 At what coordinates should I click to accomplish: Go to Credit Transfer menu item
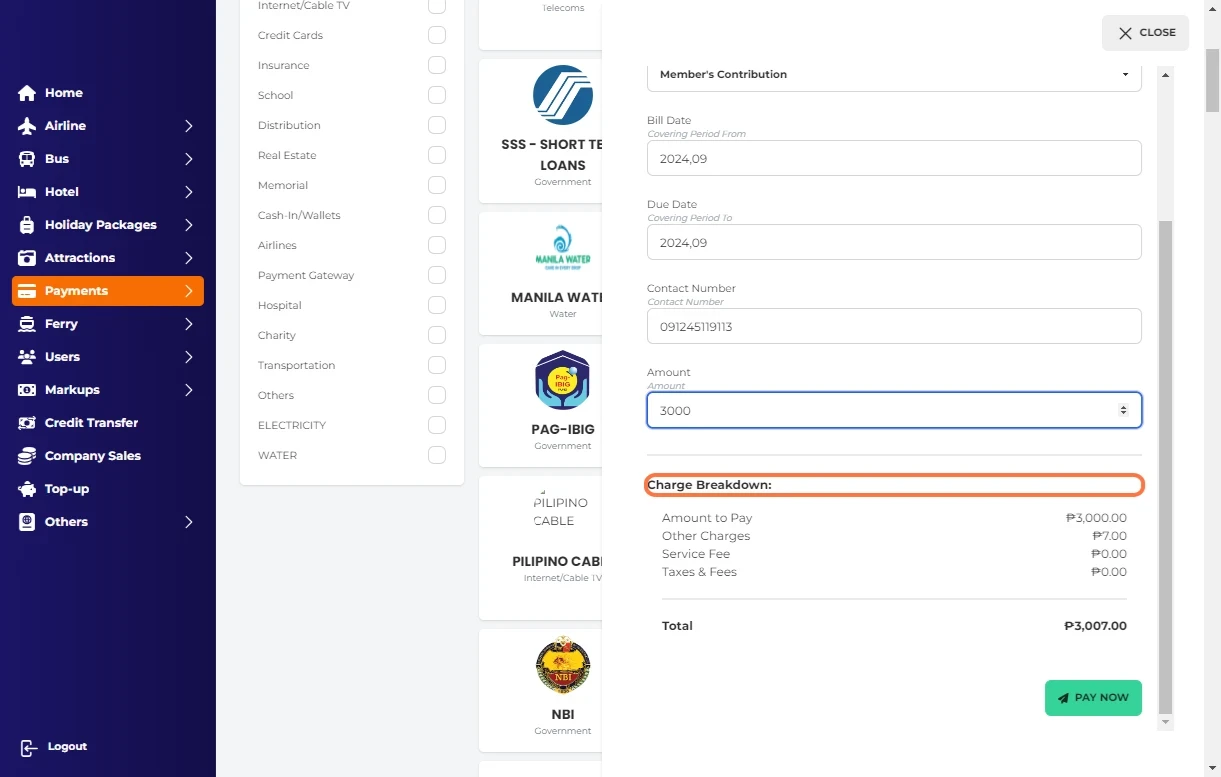(x=91, y=423)
